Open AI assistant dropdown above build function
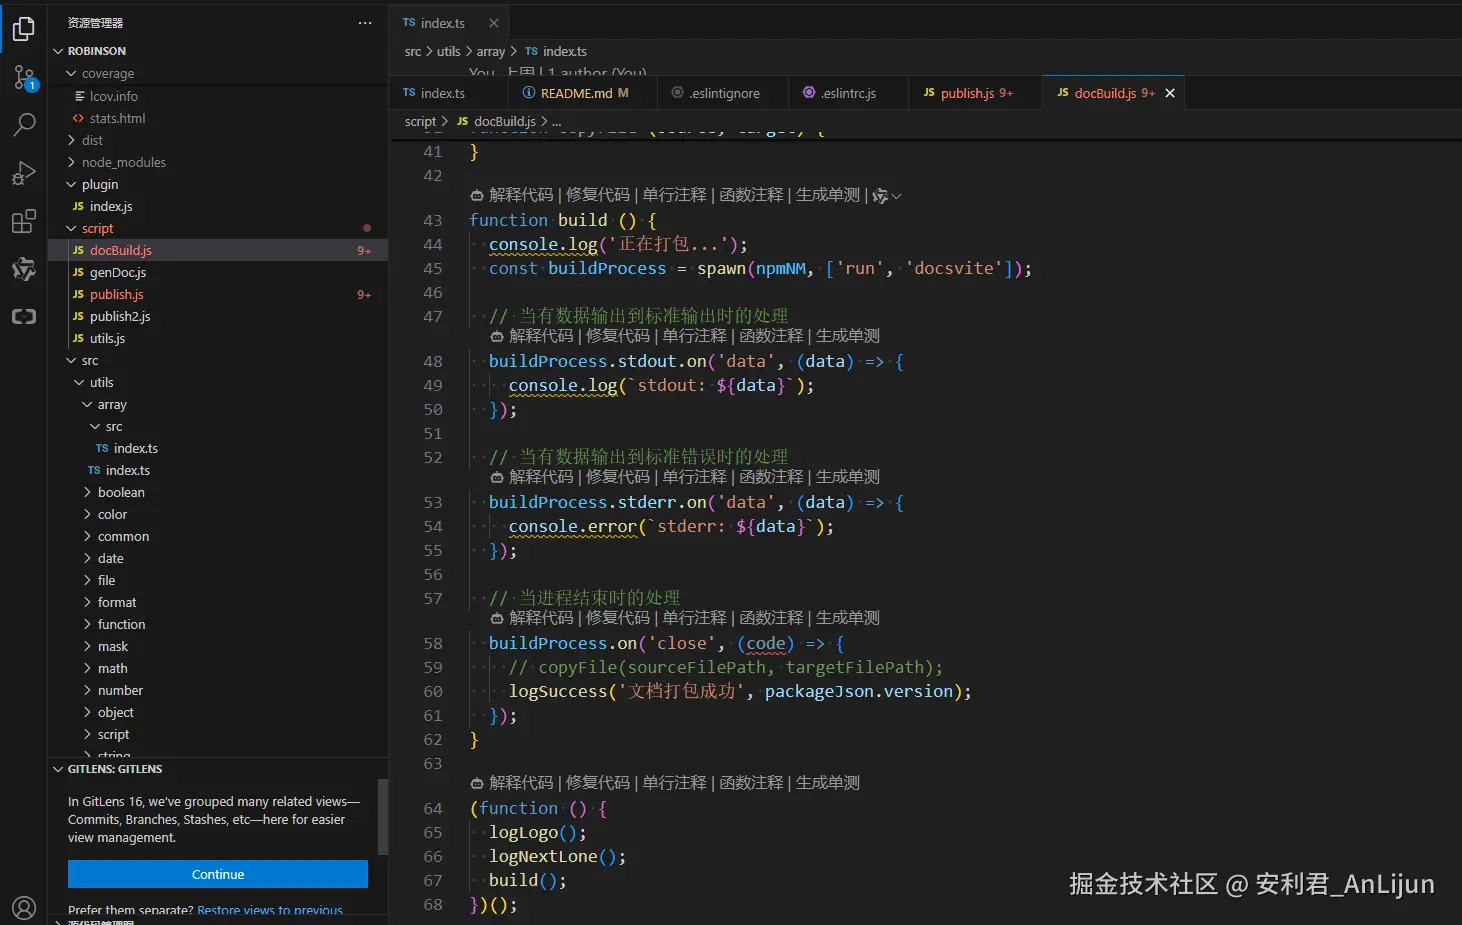Viewport: 1462px width, 925px height. click(x=887, y=196)
